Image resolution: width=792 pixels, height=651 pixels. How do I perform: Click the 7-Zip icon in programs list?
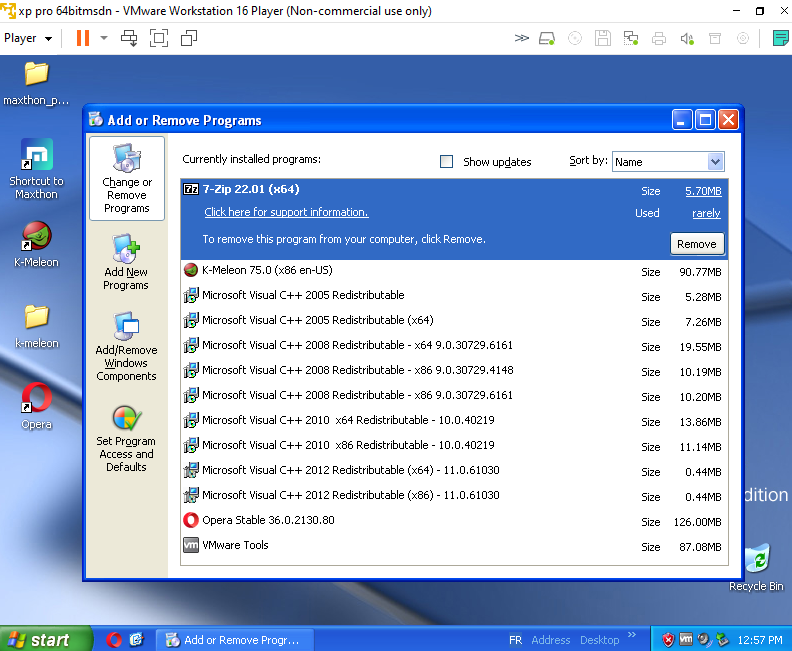pyautogui.click(x=191, y=189)
